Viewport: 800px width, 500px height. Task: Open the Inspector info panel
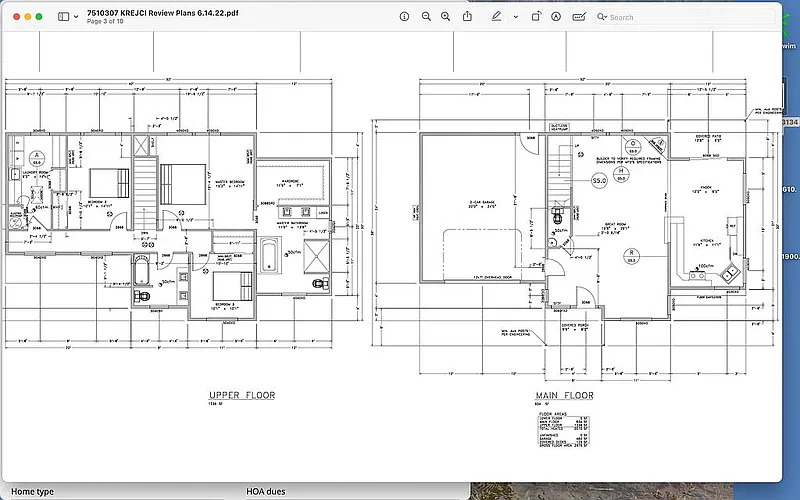404,17
